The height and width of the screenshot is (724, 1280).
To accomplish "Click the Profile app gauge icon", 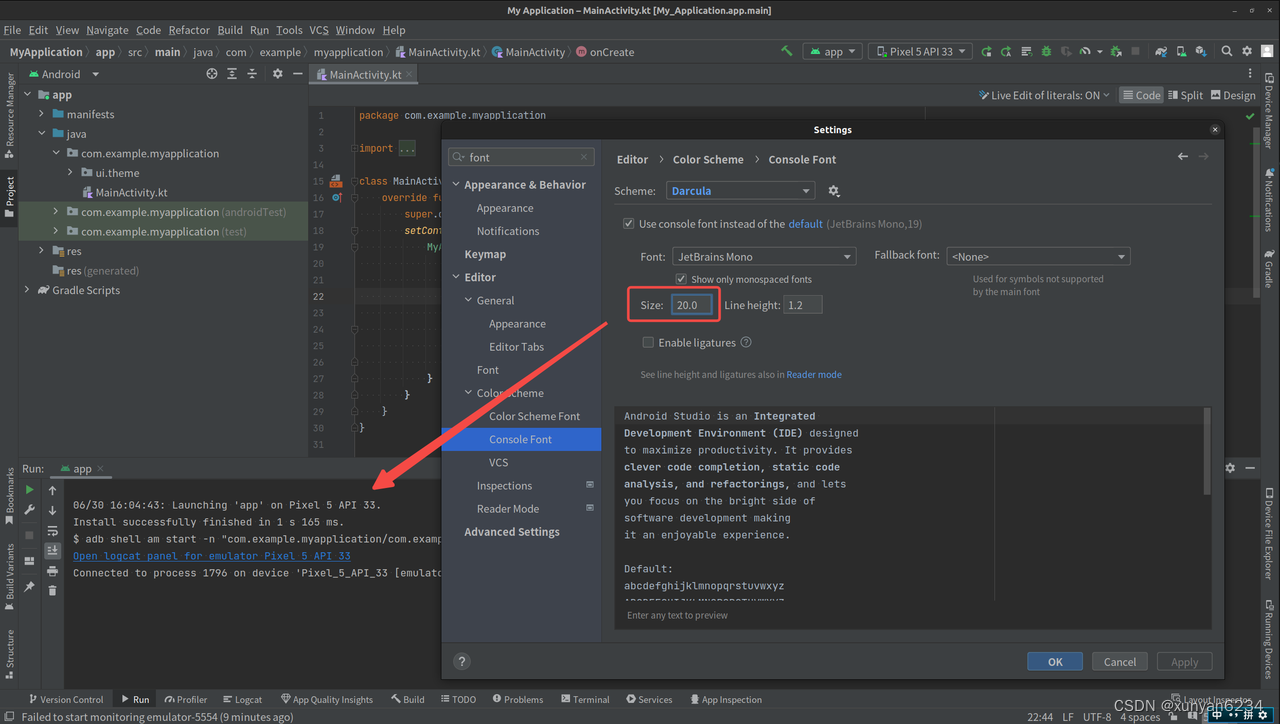I will pos(1084,51).
